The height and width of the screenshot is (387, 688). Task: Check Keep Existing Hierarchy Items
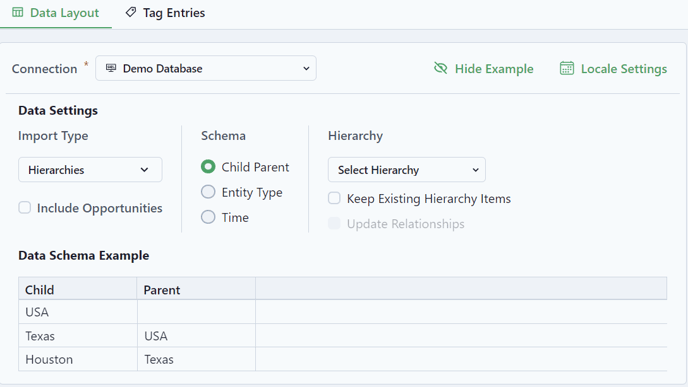pos(334,198)
